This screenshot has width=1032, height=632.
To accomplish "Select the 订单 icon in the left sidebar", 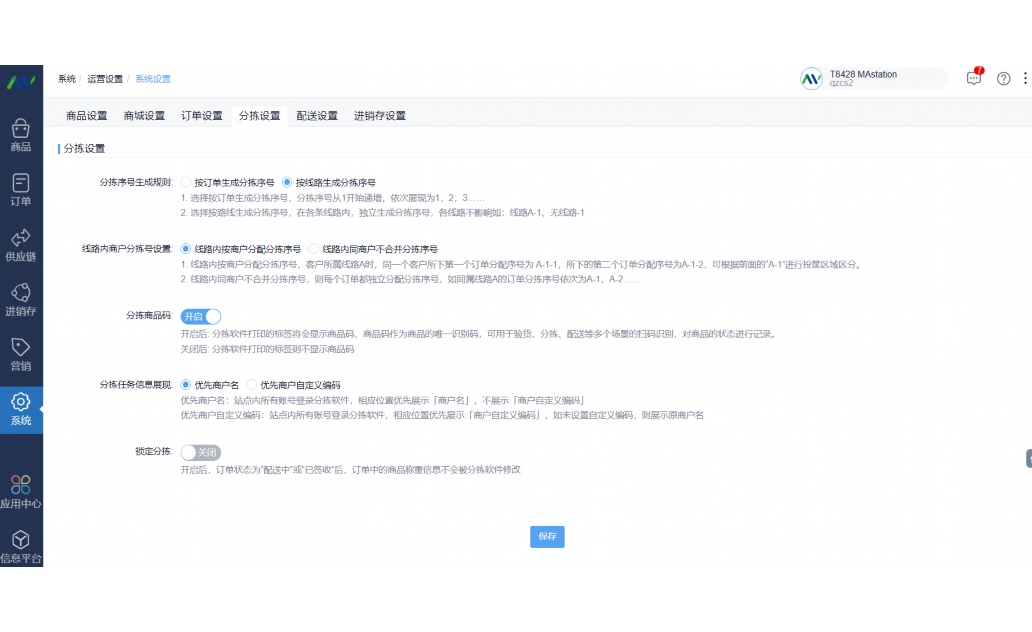I will coord(21,188).
